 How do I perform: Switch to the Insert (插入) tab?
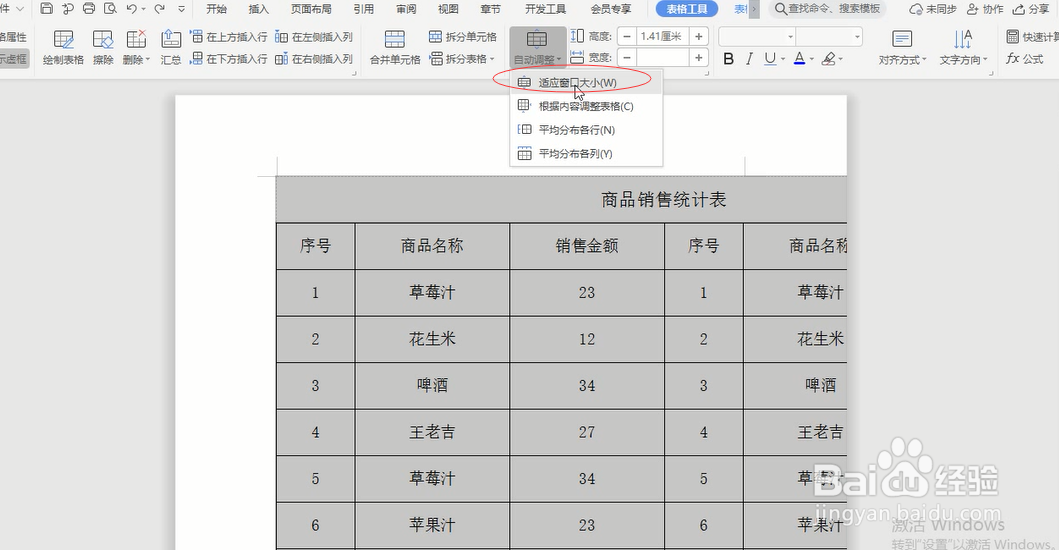point(258,9)
